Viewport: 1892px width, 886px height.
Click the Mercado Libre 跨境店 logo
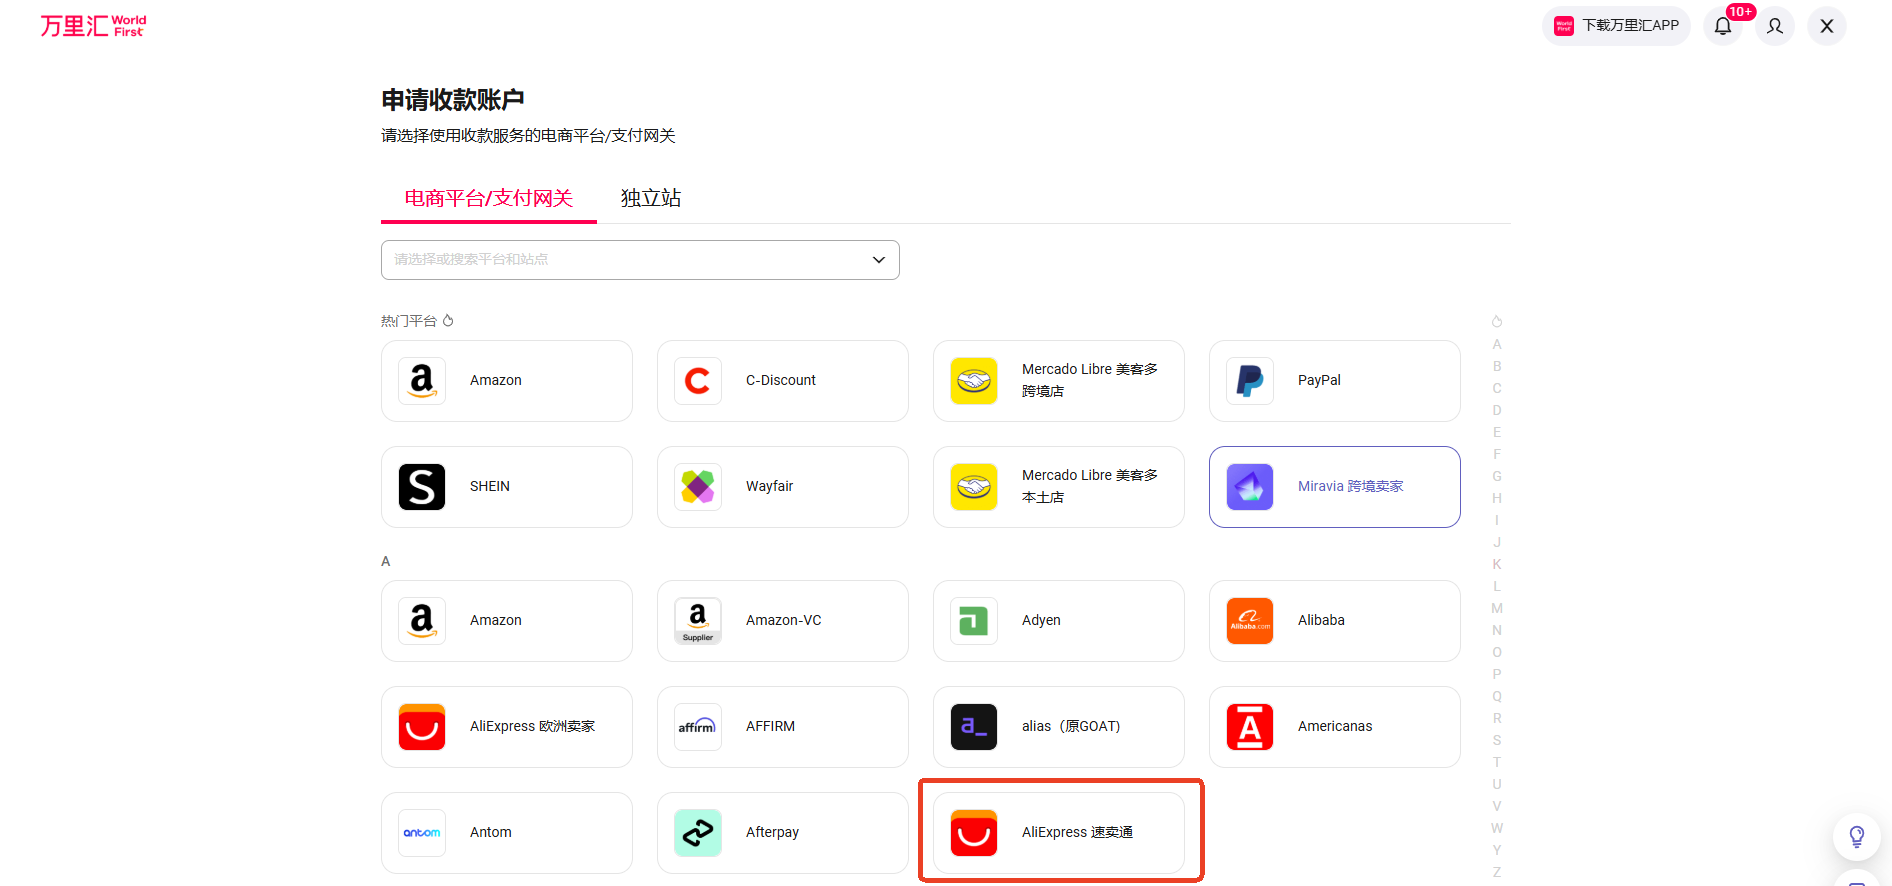(x=974, y=381)
